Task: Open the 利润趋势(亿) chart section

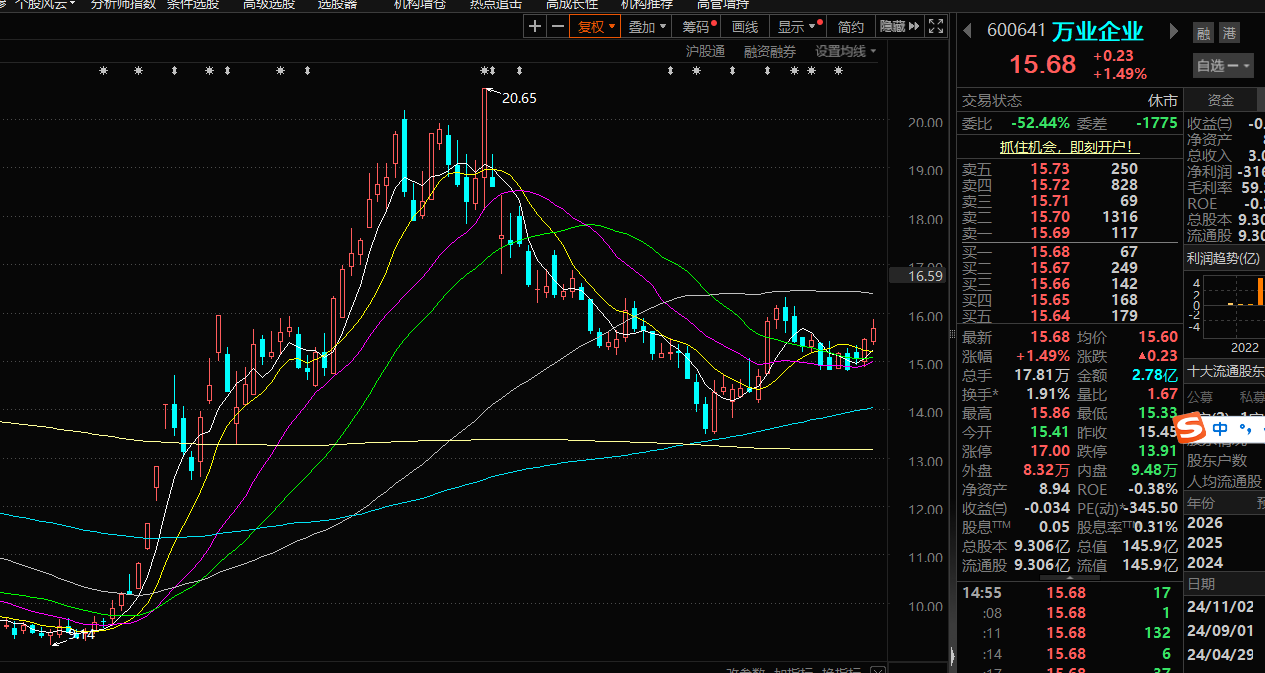Action: click(x=1225, y=258)
